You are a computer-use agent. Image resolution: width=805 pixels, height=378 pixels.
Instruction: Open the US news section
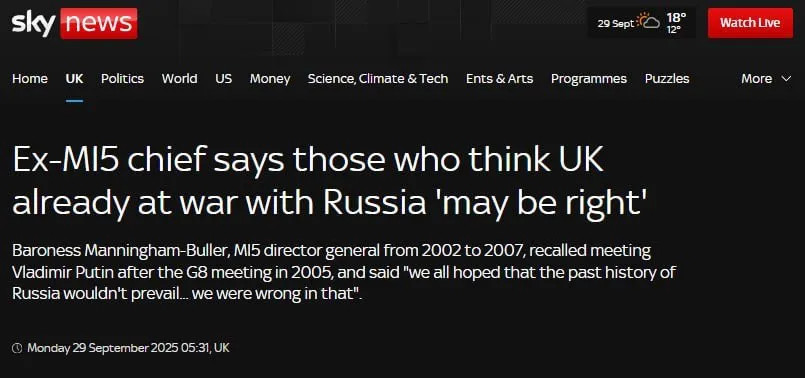[223, 79]
